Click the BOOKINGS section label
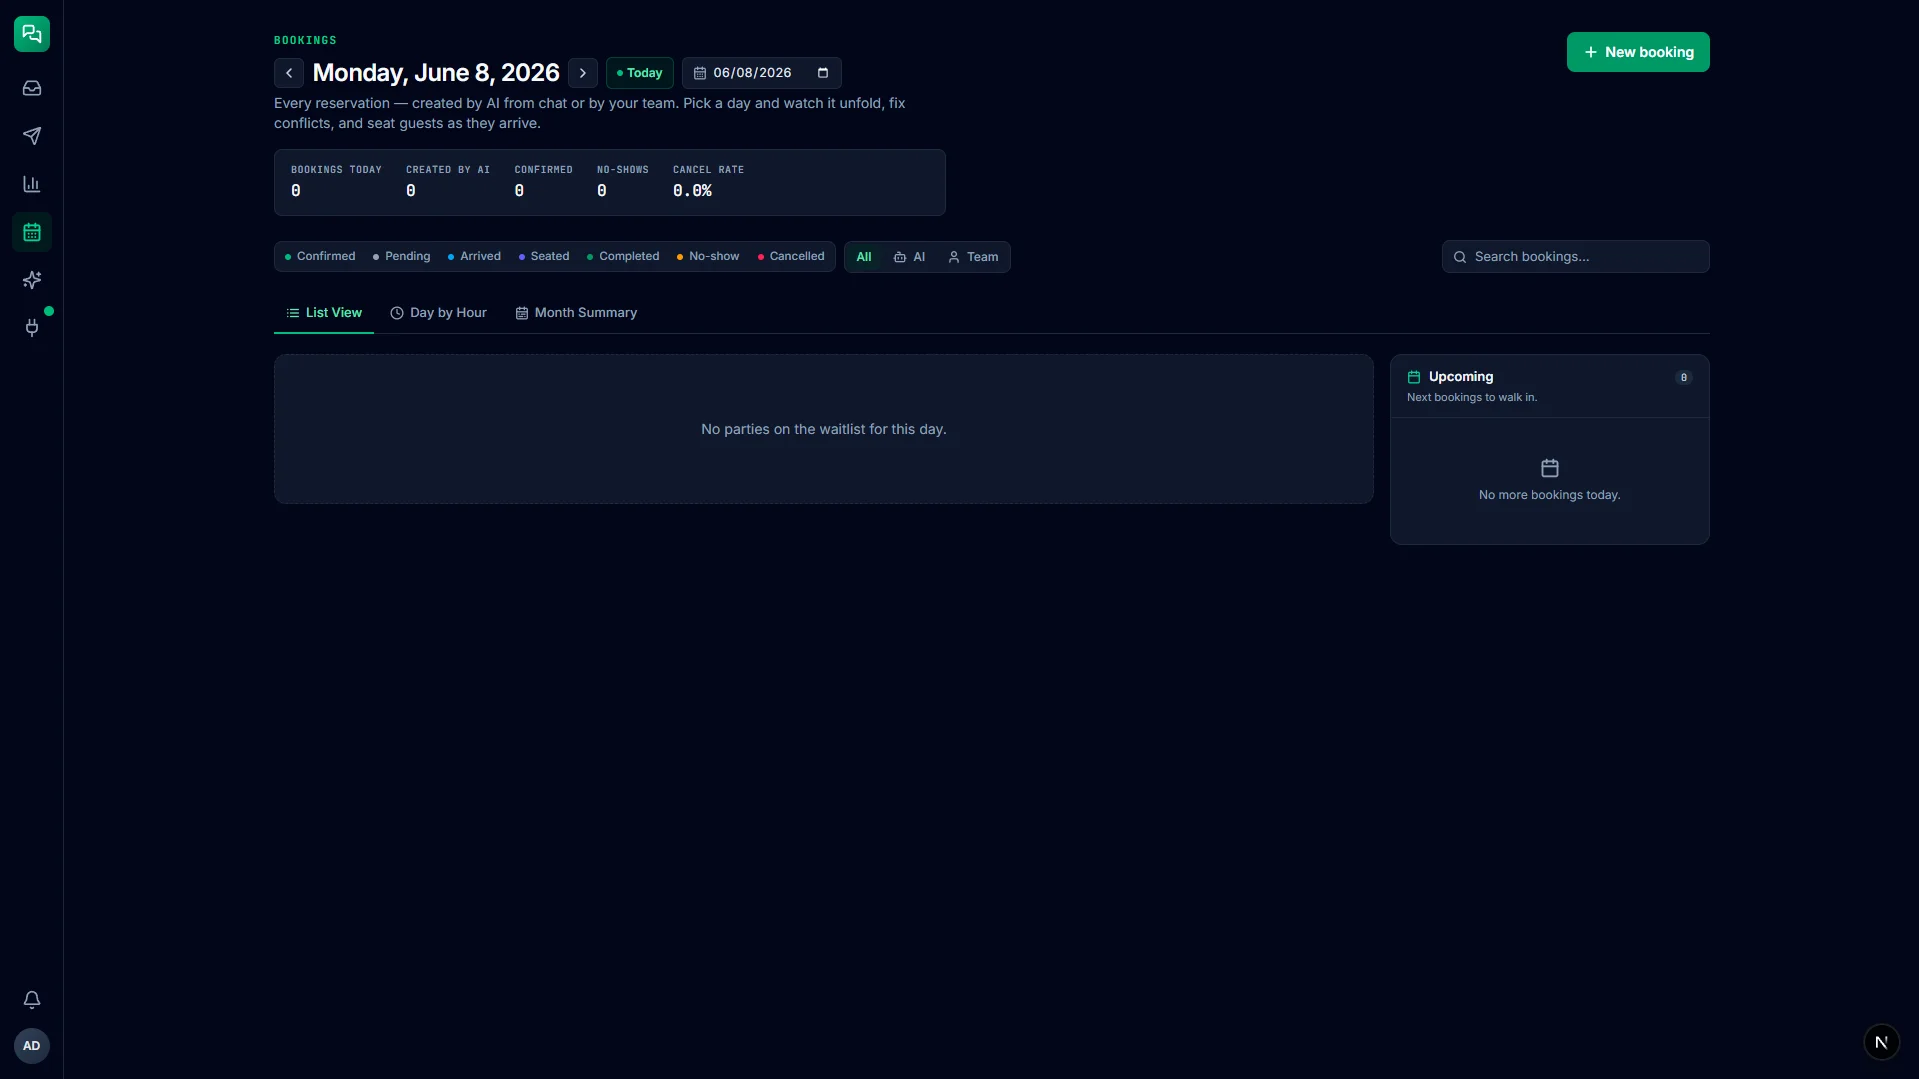This screenshot has height=1079, width=1919. tap(305, 40)
